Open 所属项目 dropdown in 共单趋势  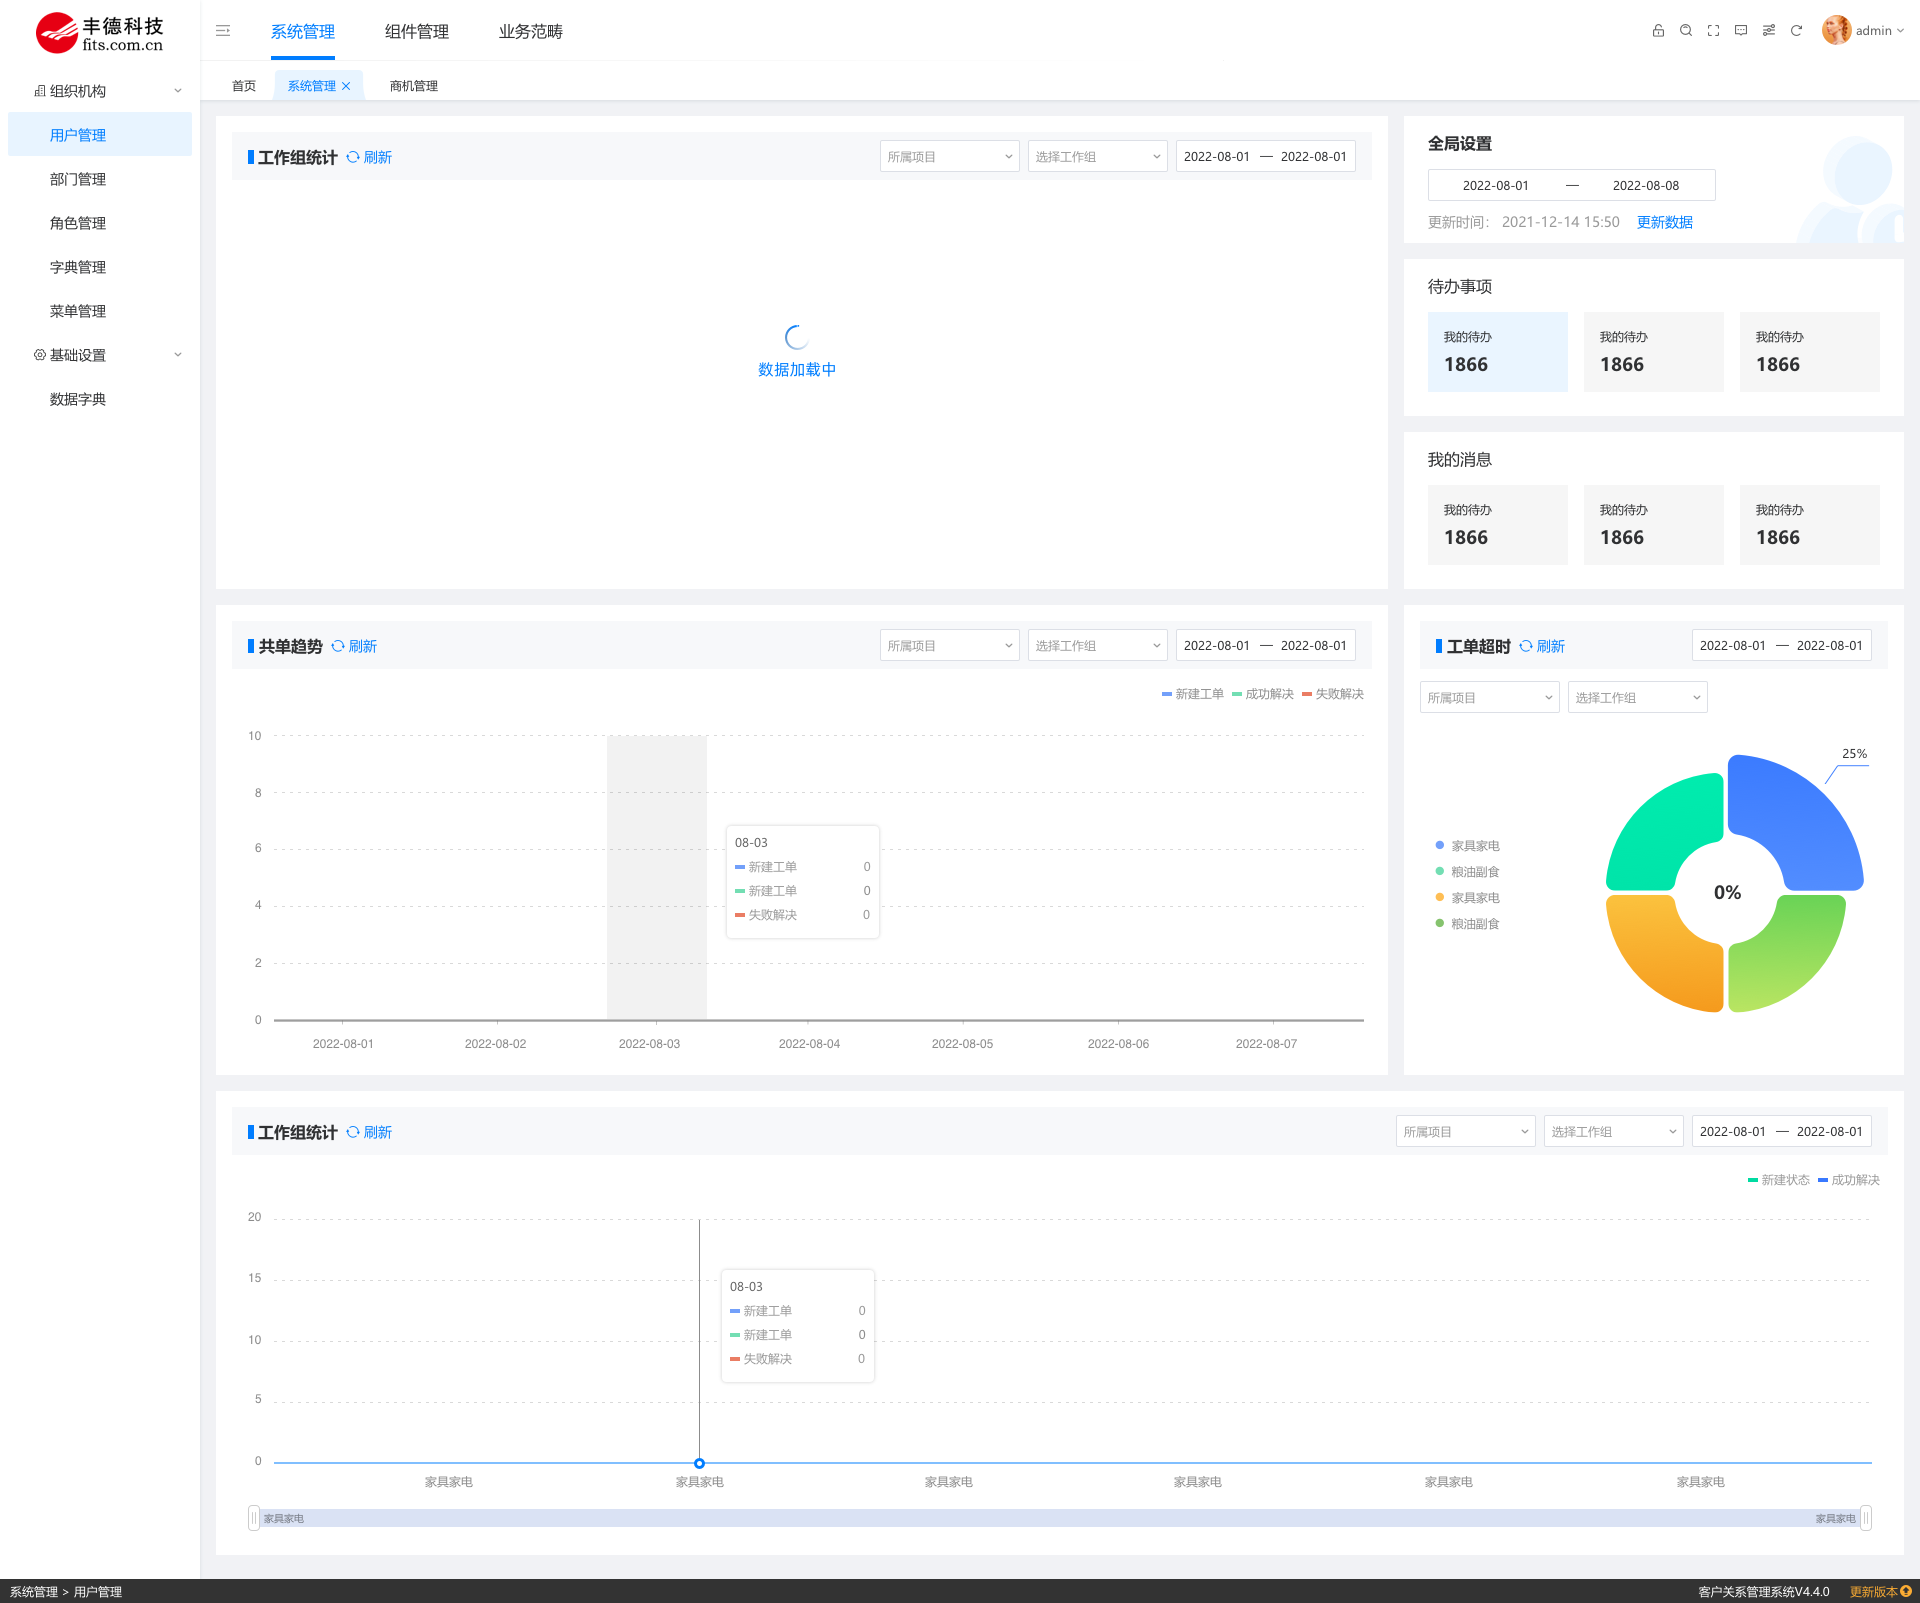[x=950, y=646]
